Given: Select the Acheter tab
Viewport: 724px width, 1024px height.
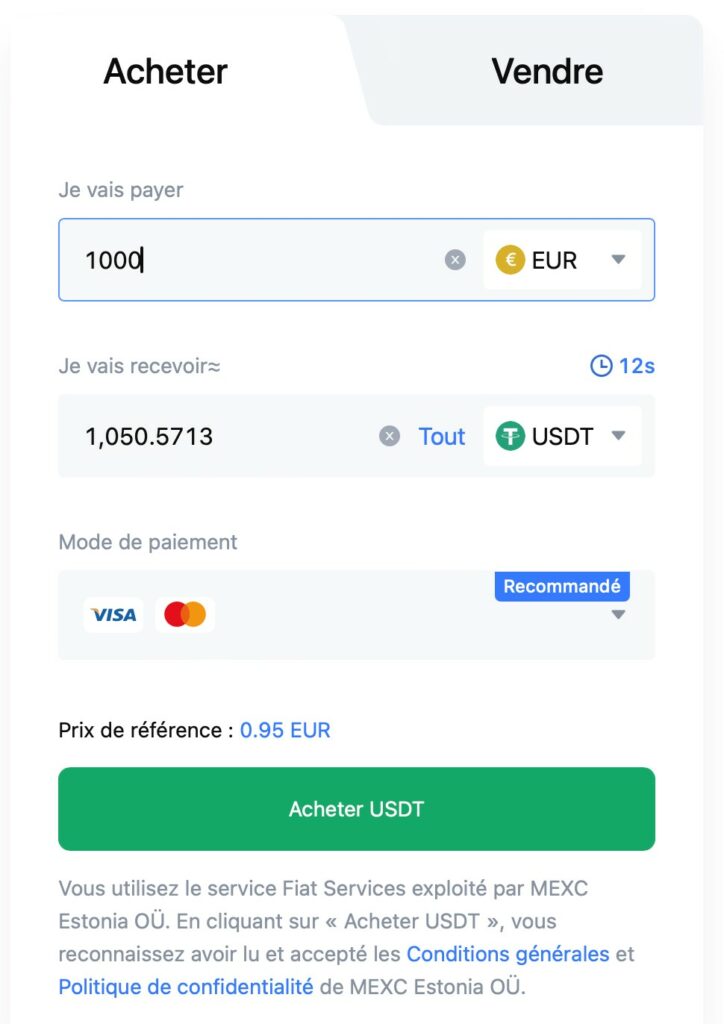Looking at the screenshot, I should pyautogui.click(x=165, y=71).
